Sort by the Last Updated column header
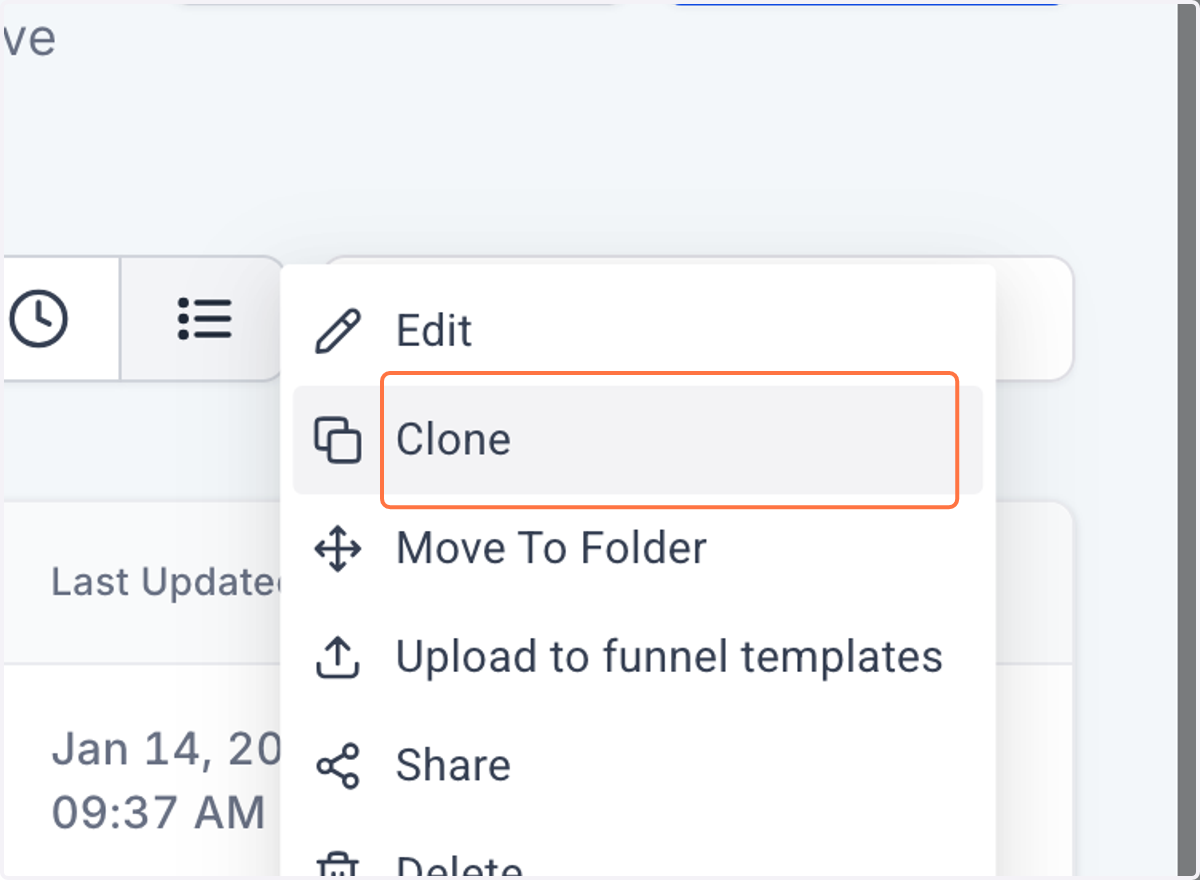This screenshot has height=880, width=1200. coord(167,581)
